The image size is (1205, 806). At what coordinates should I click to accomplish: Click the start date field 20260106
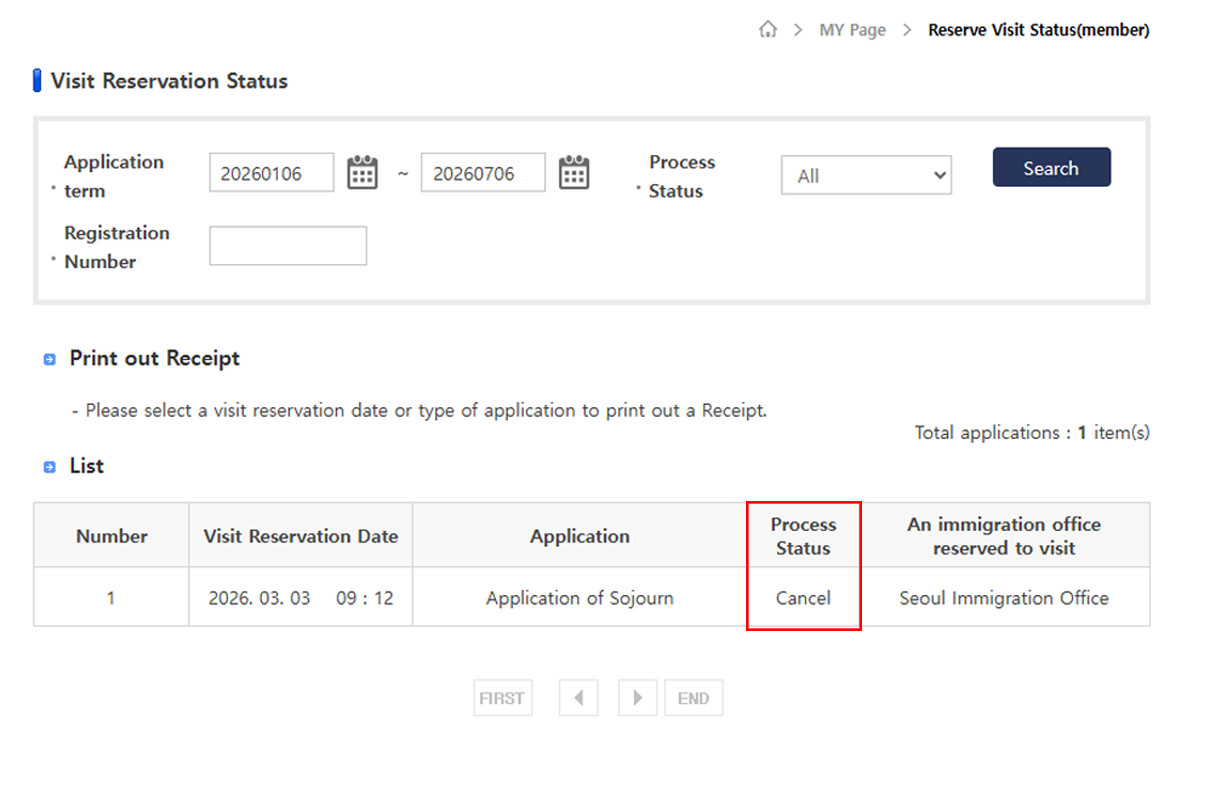(x=271, y=173)
